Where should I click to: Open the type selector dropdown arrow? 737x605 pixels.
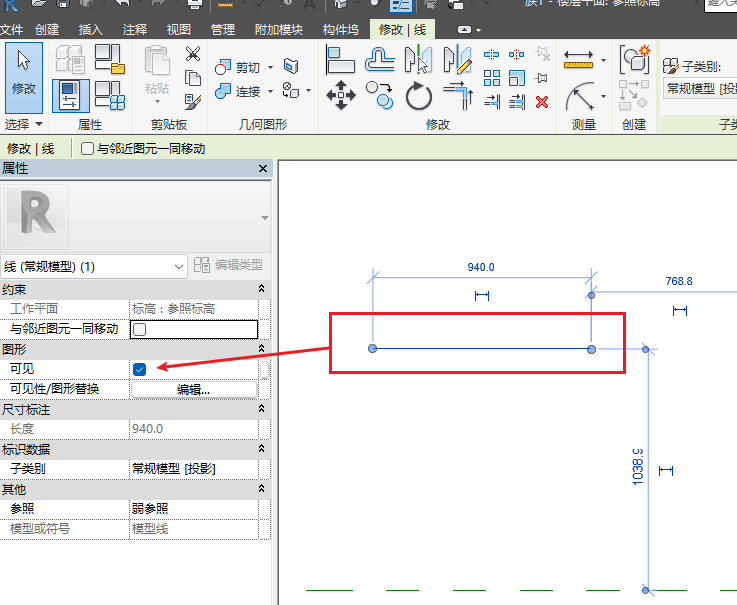[x=265, y=218]
